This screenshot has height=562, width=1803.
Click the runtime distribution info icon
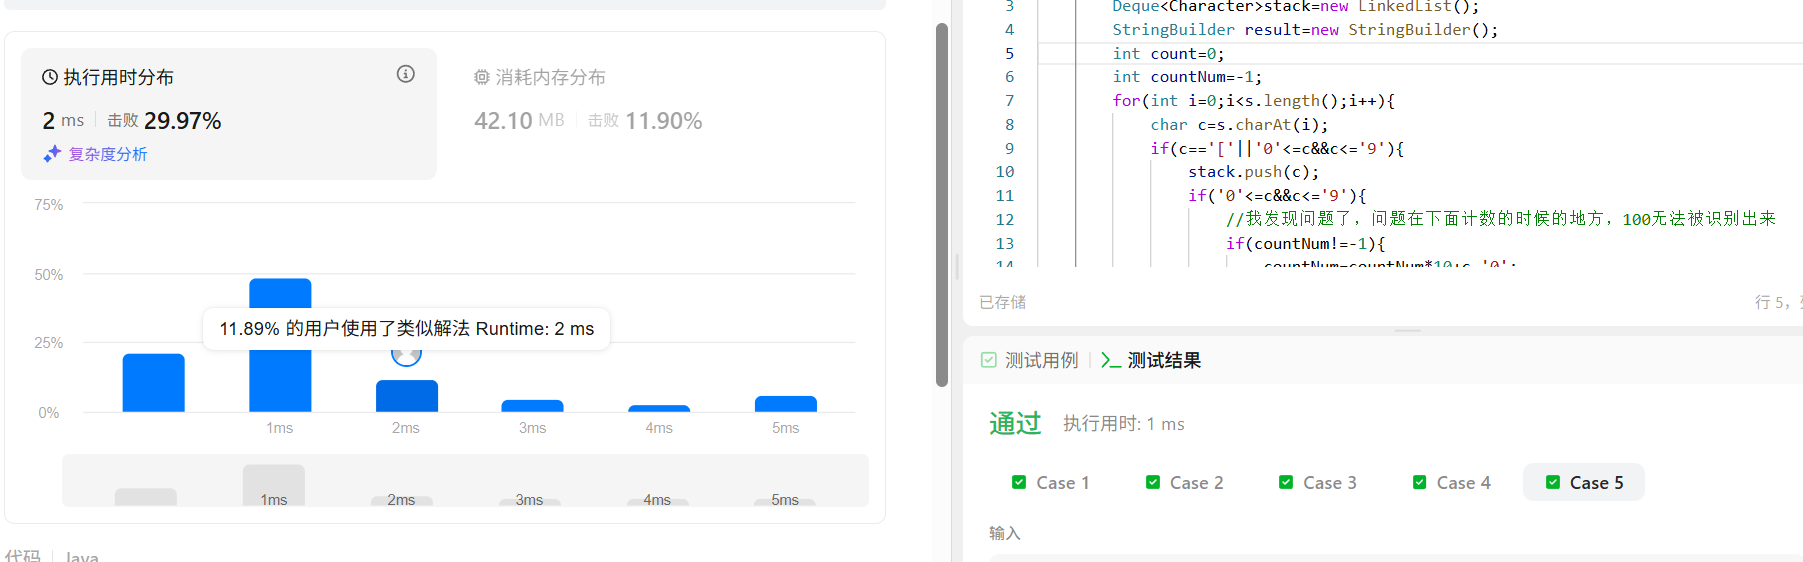(405, 74)
